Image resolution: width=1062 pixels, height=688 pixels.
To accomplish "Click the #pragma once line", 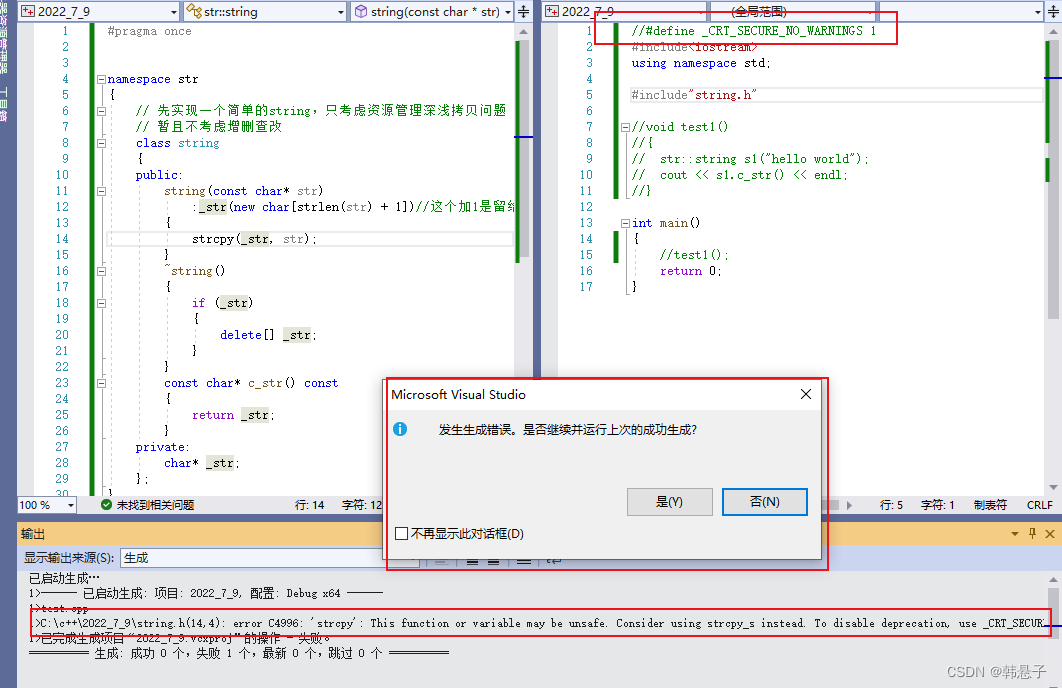I will coord(149,31).
